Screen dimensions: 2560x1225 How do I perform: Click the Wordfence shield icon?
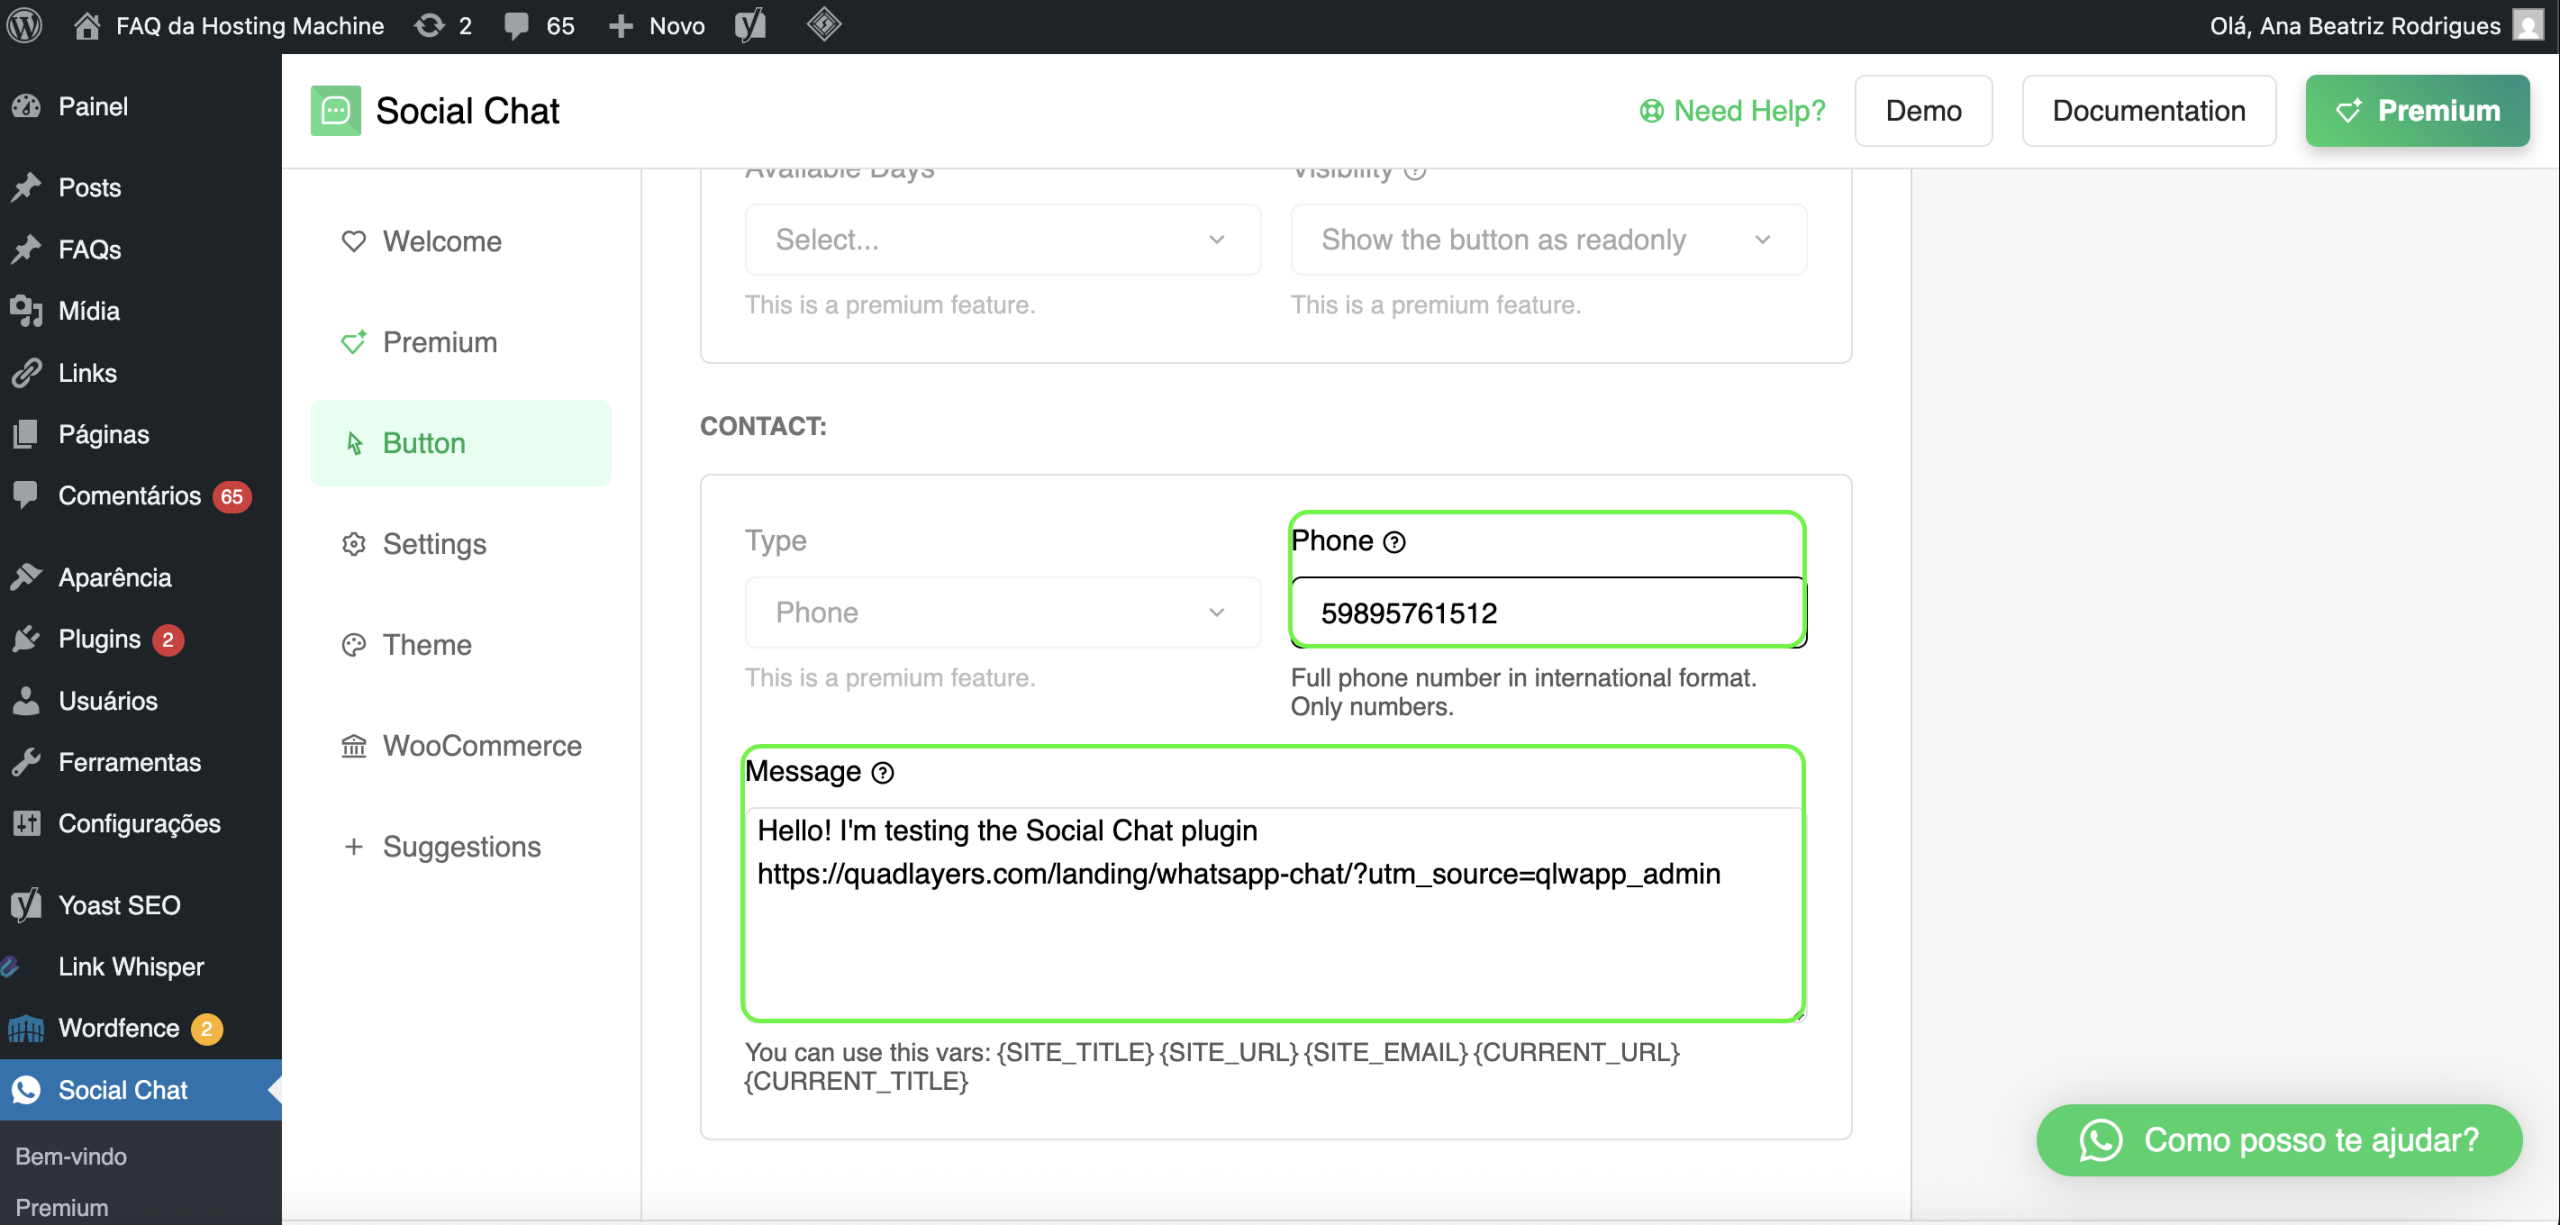point(27,1028)
